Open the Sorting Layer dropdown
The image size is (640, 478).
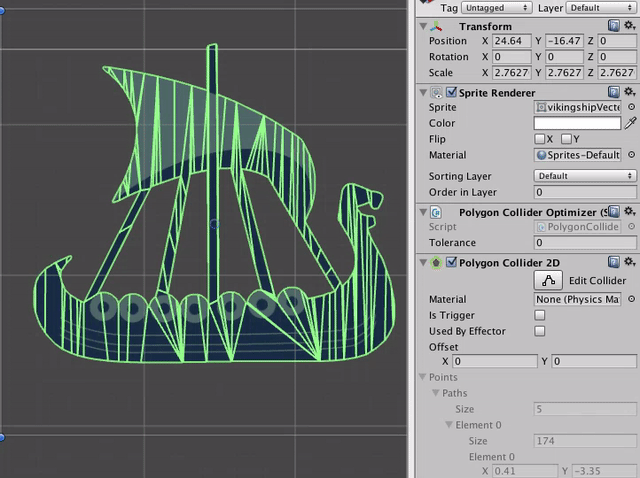coord(585,176)
